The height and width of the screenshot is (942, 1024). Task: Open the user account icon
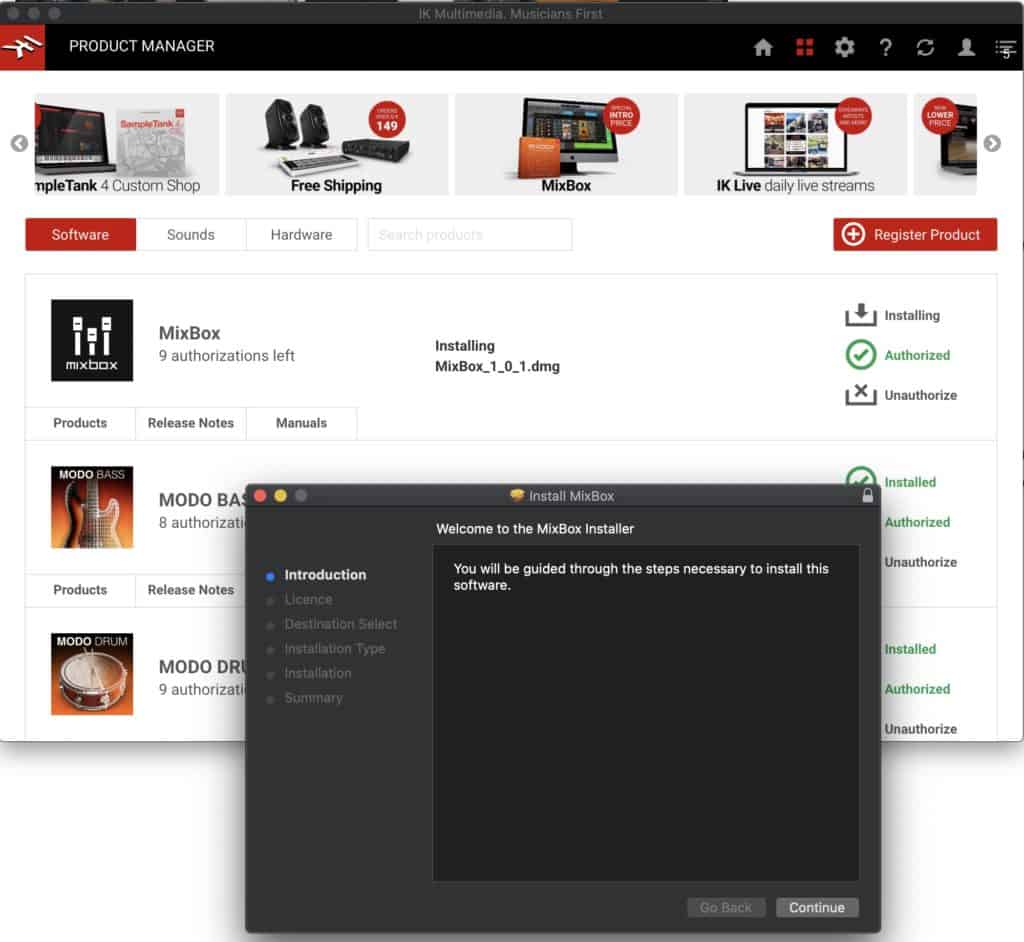pos(966,47)
